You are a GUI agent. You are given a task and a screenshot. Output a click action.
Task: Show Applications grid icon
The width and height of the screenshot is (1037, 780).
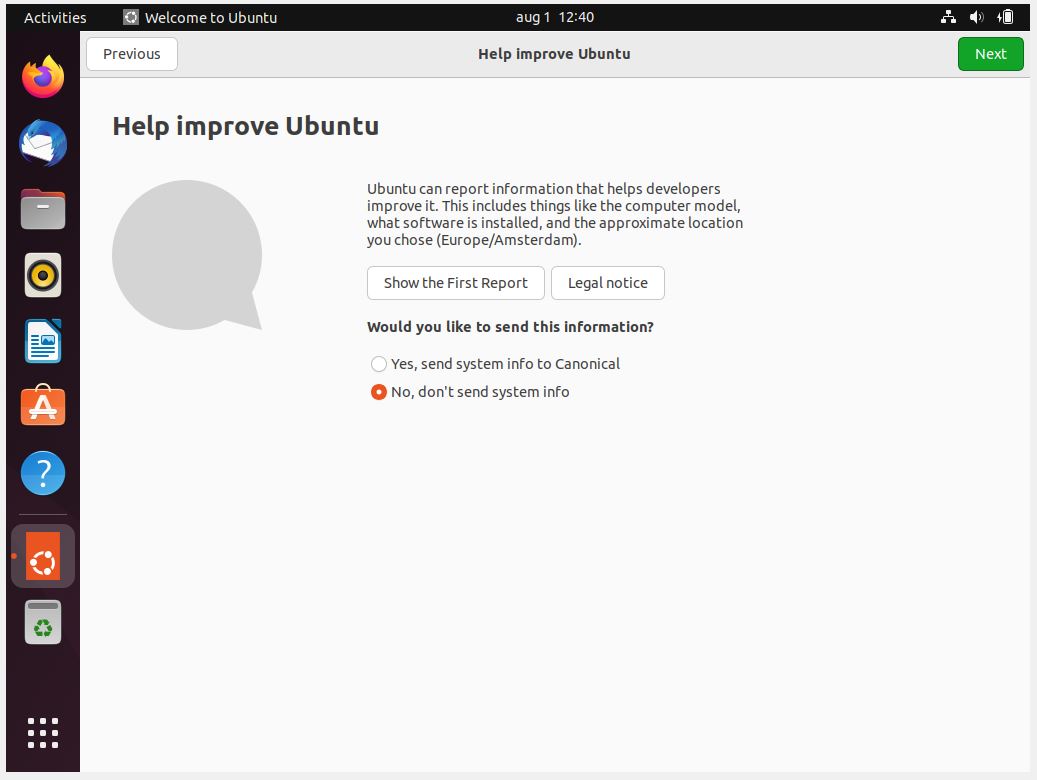pyautogui.click(x=43, y=733)
